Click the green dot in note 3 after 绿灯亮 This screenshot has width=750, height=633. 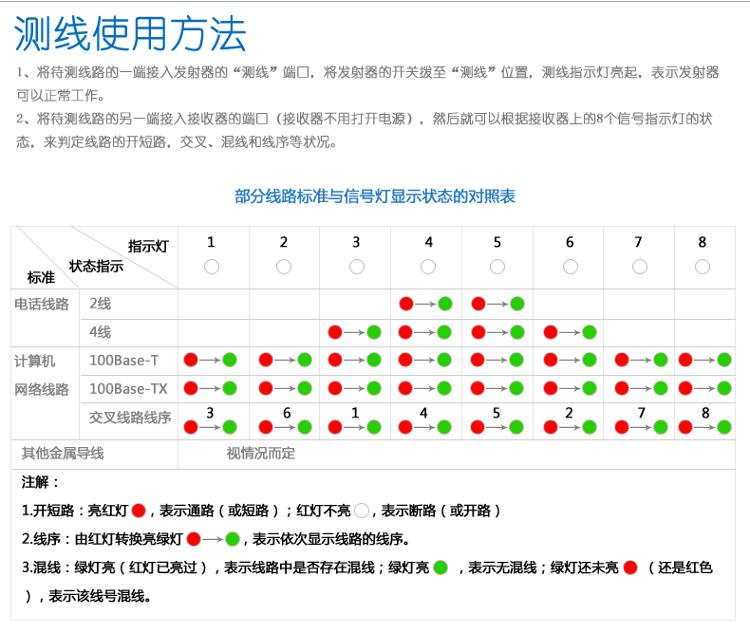click(x=440, y=568)
